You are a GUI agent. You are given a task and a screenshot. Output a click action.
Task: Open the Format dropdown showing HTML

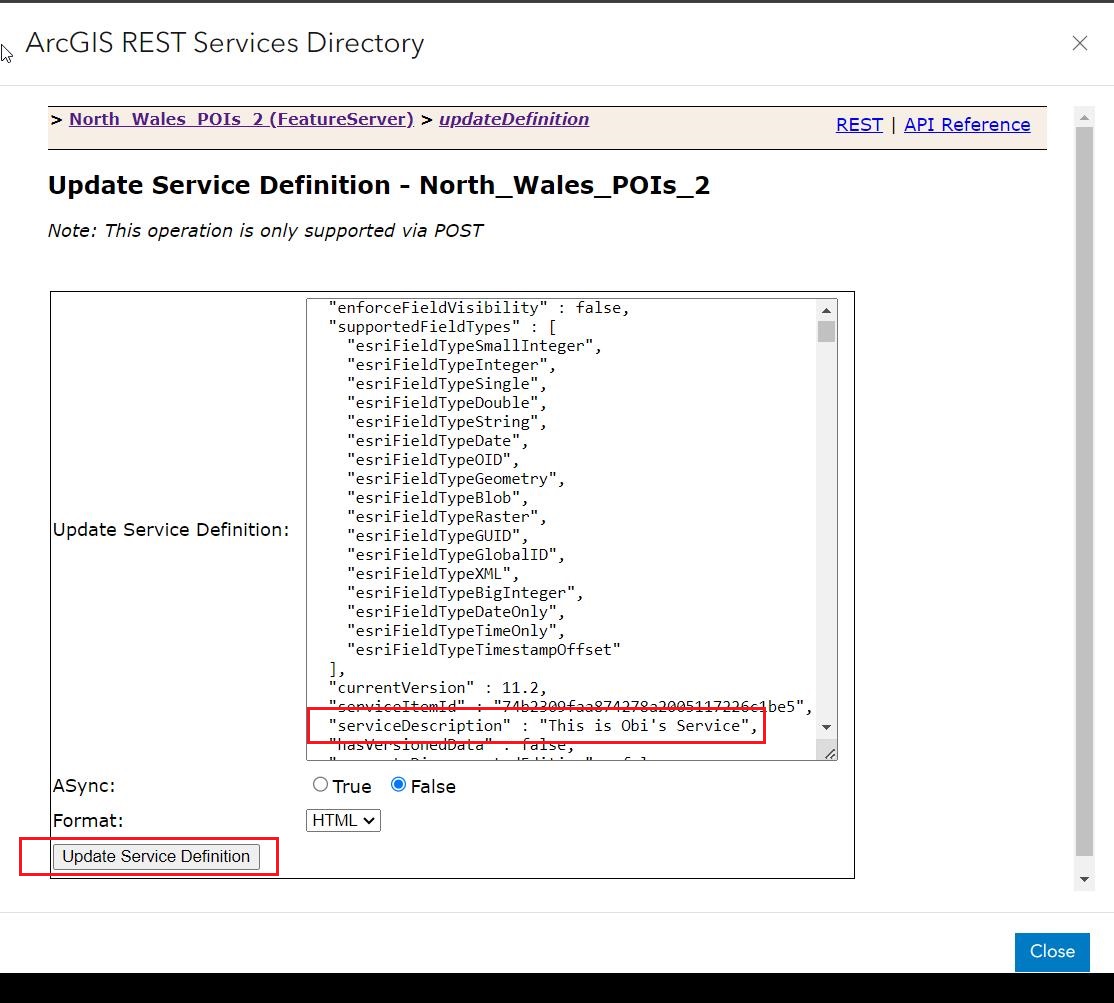(342, 820)
